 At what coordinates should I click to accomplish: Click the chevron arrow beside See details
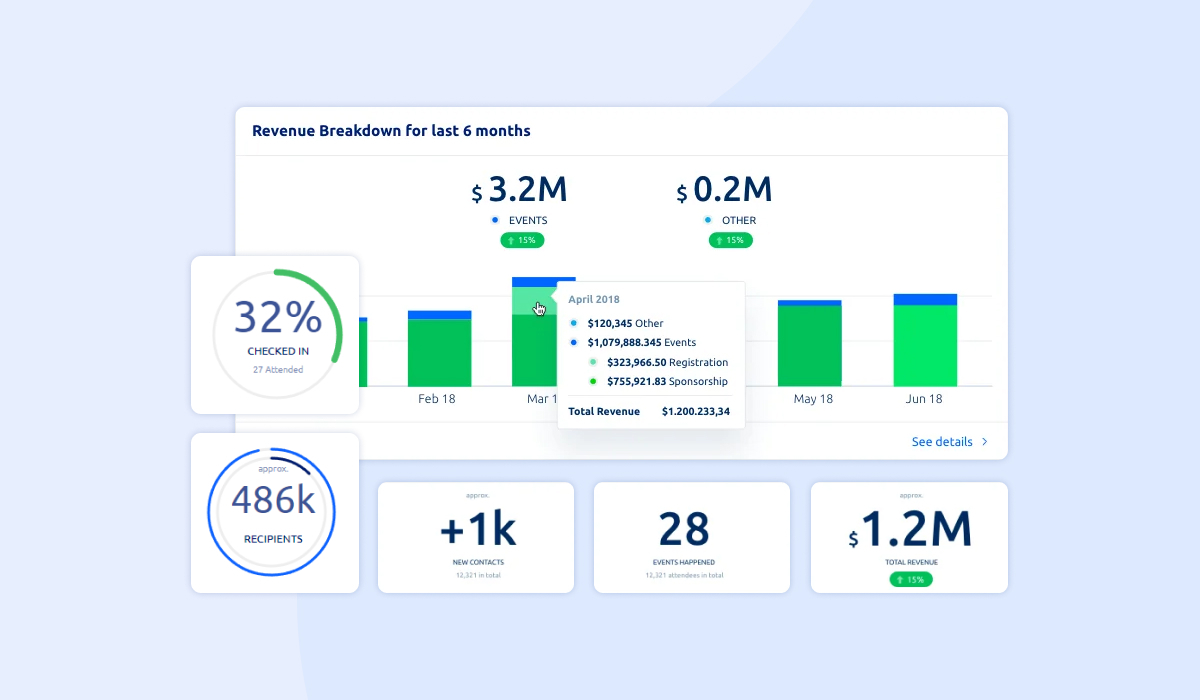coord(984,441)
